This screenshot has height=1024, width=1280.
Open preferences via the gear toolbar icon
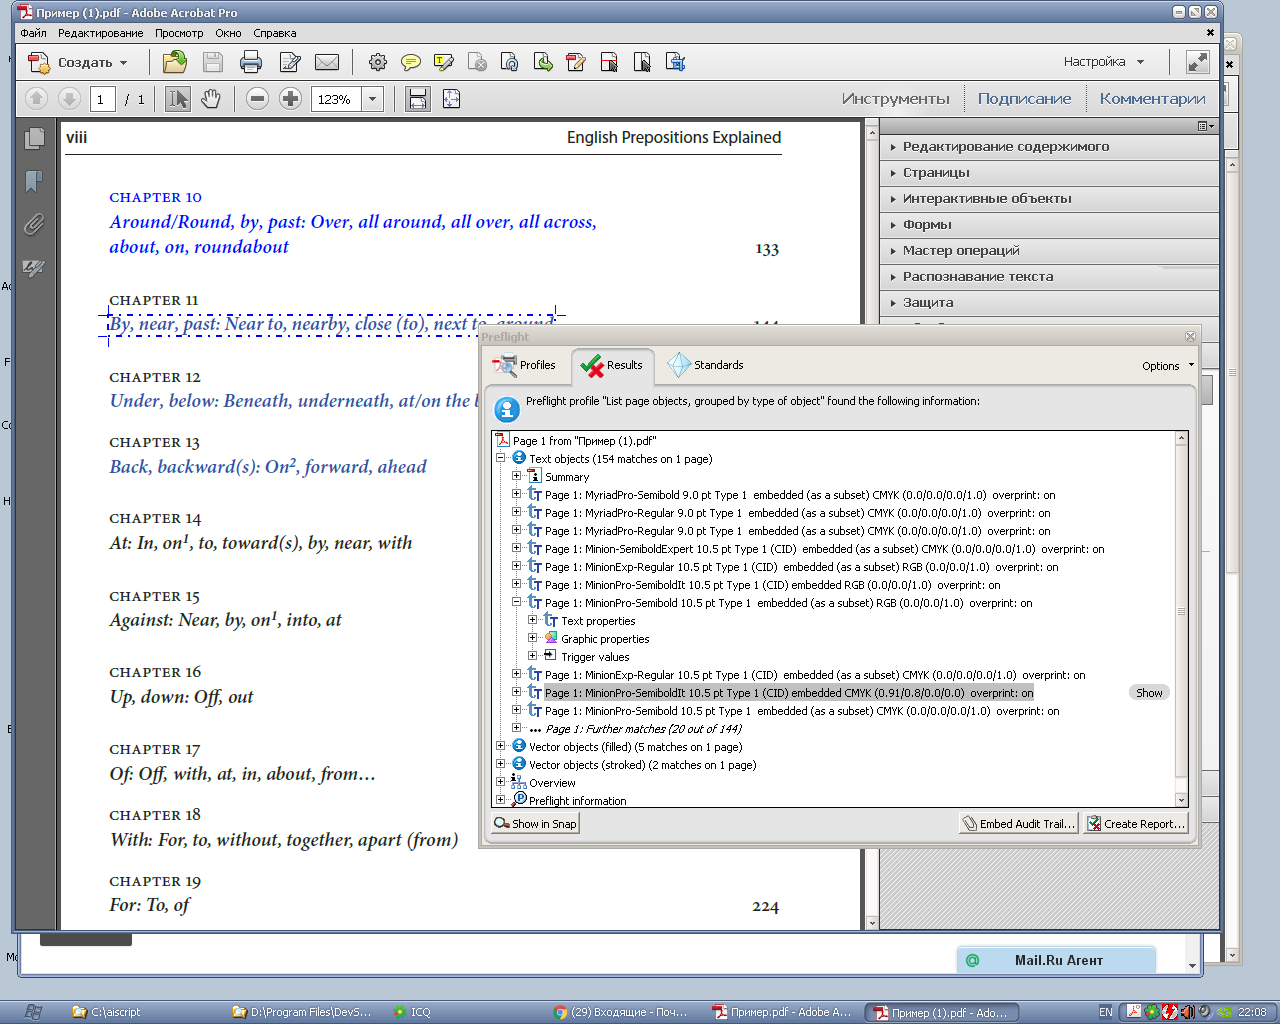click(378, 62)
